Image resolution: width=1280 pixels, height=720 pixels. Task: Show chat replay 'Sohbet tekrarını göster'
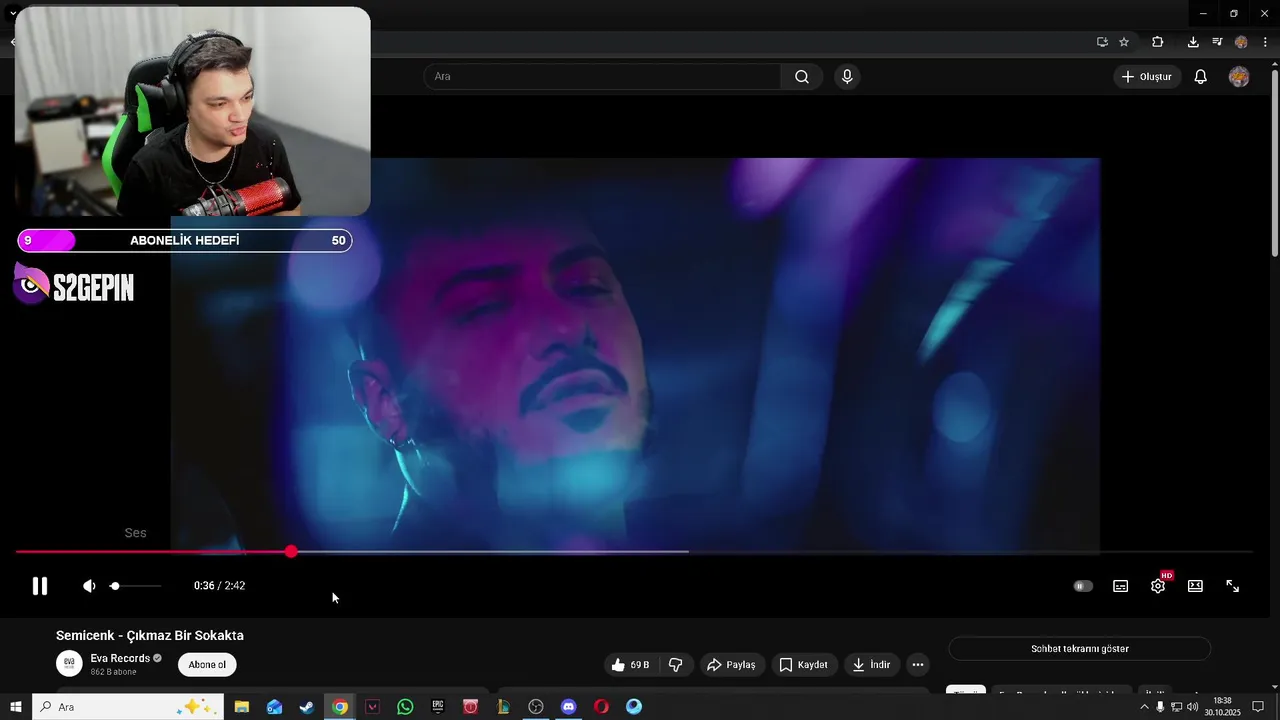1080,649
